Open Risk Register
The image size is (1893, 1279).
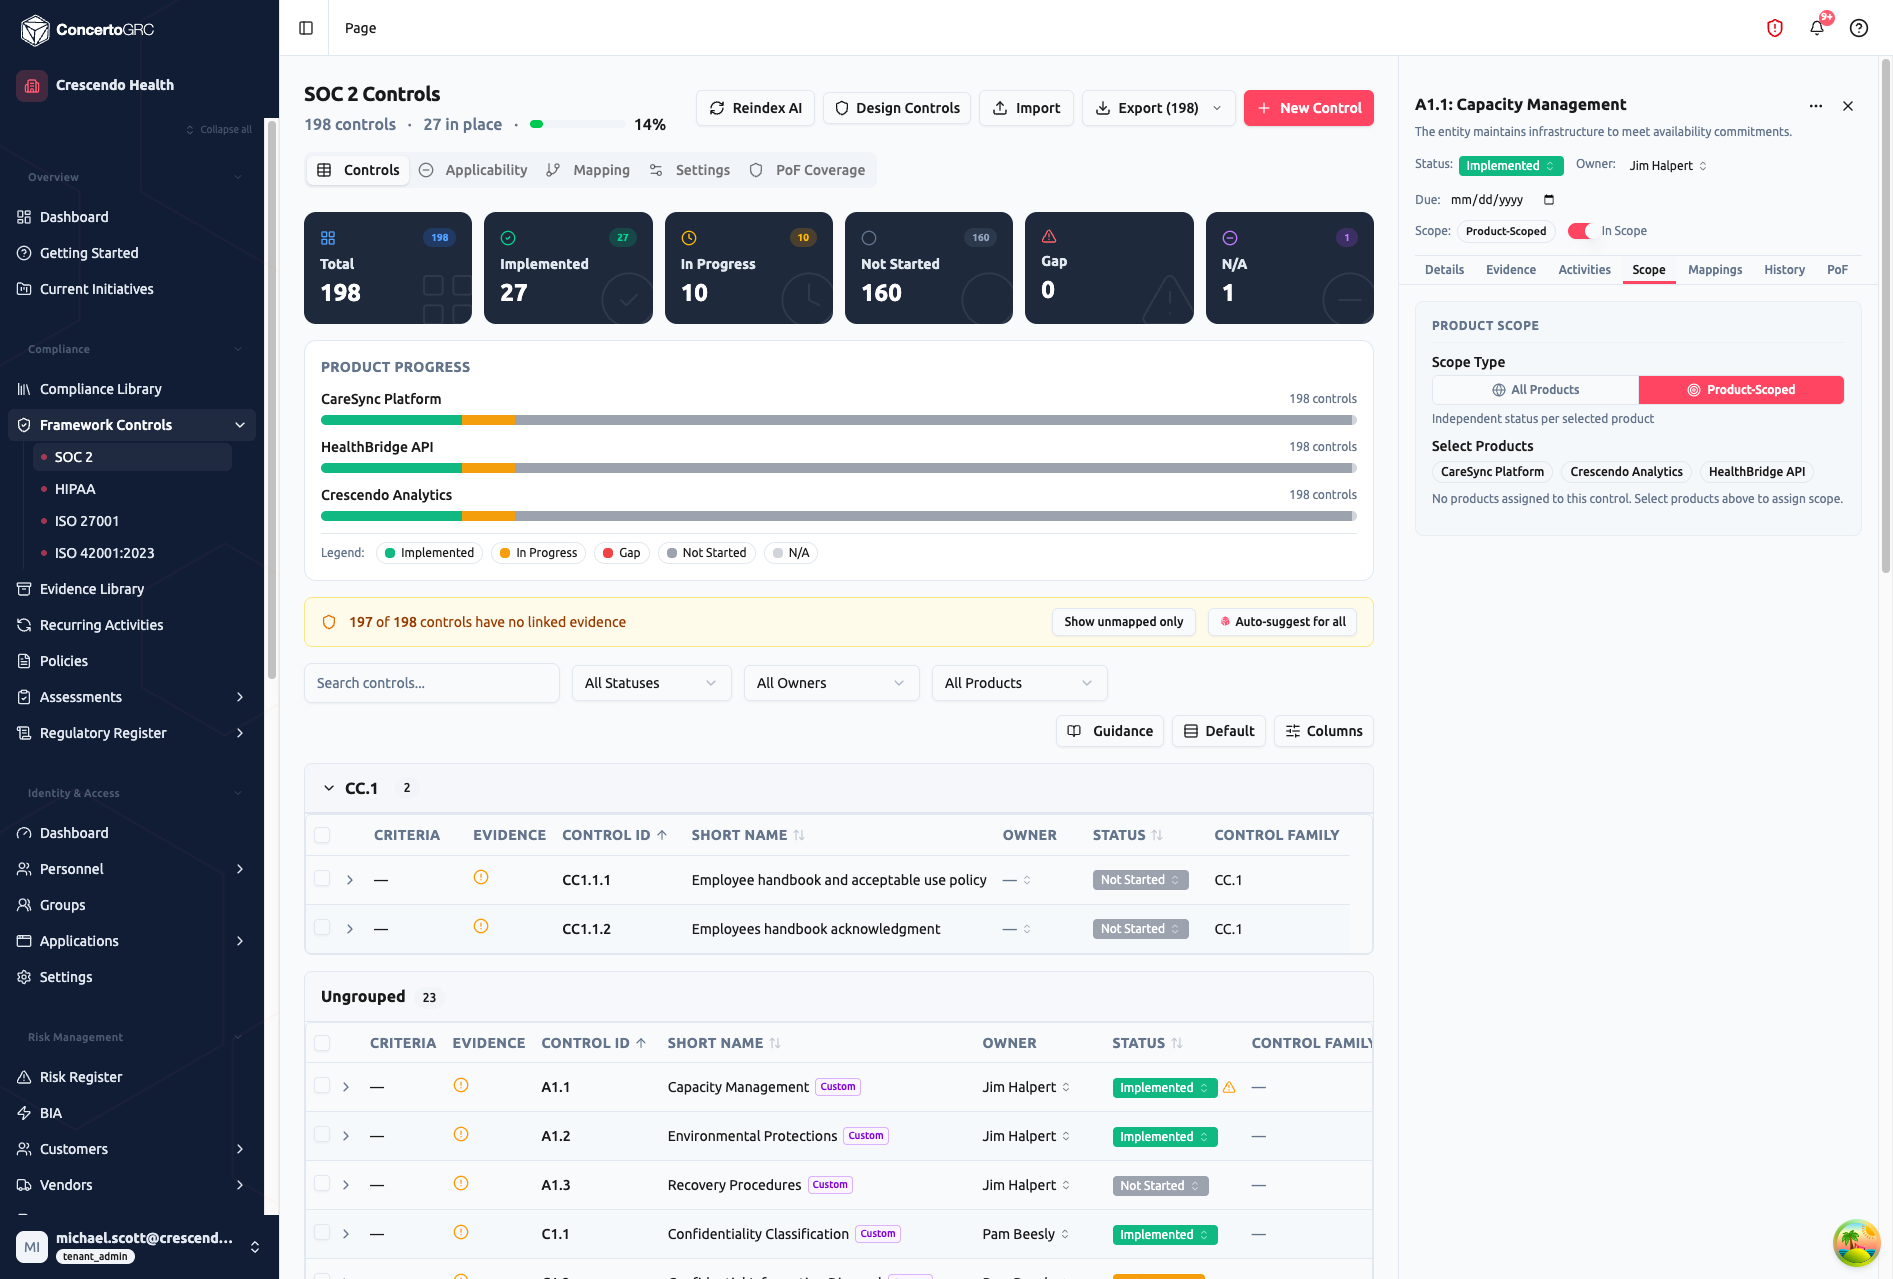81,1077
